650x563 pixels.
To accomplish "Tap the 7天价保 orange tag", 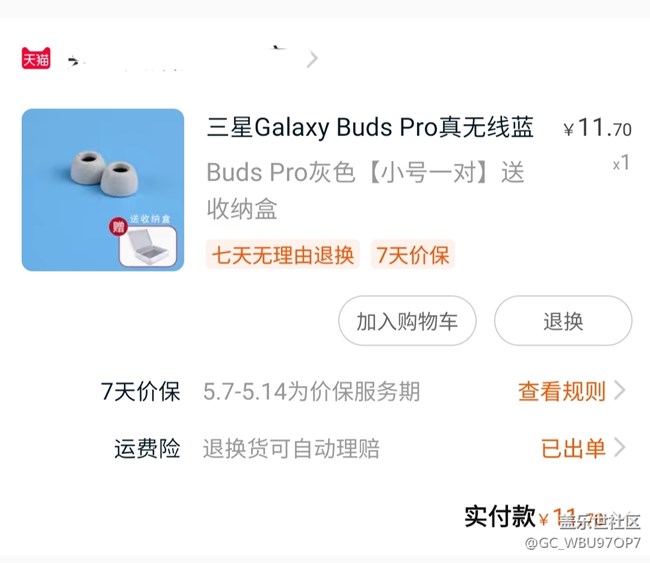I will [413, 255].
